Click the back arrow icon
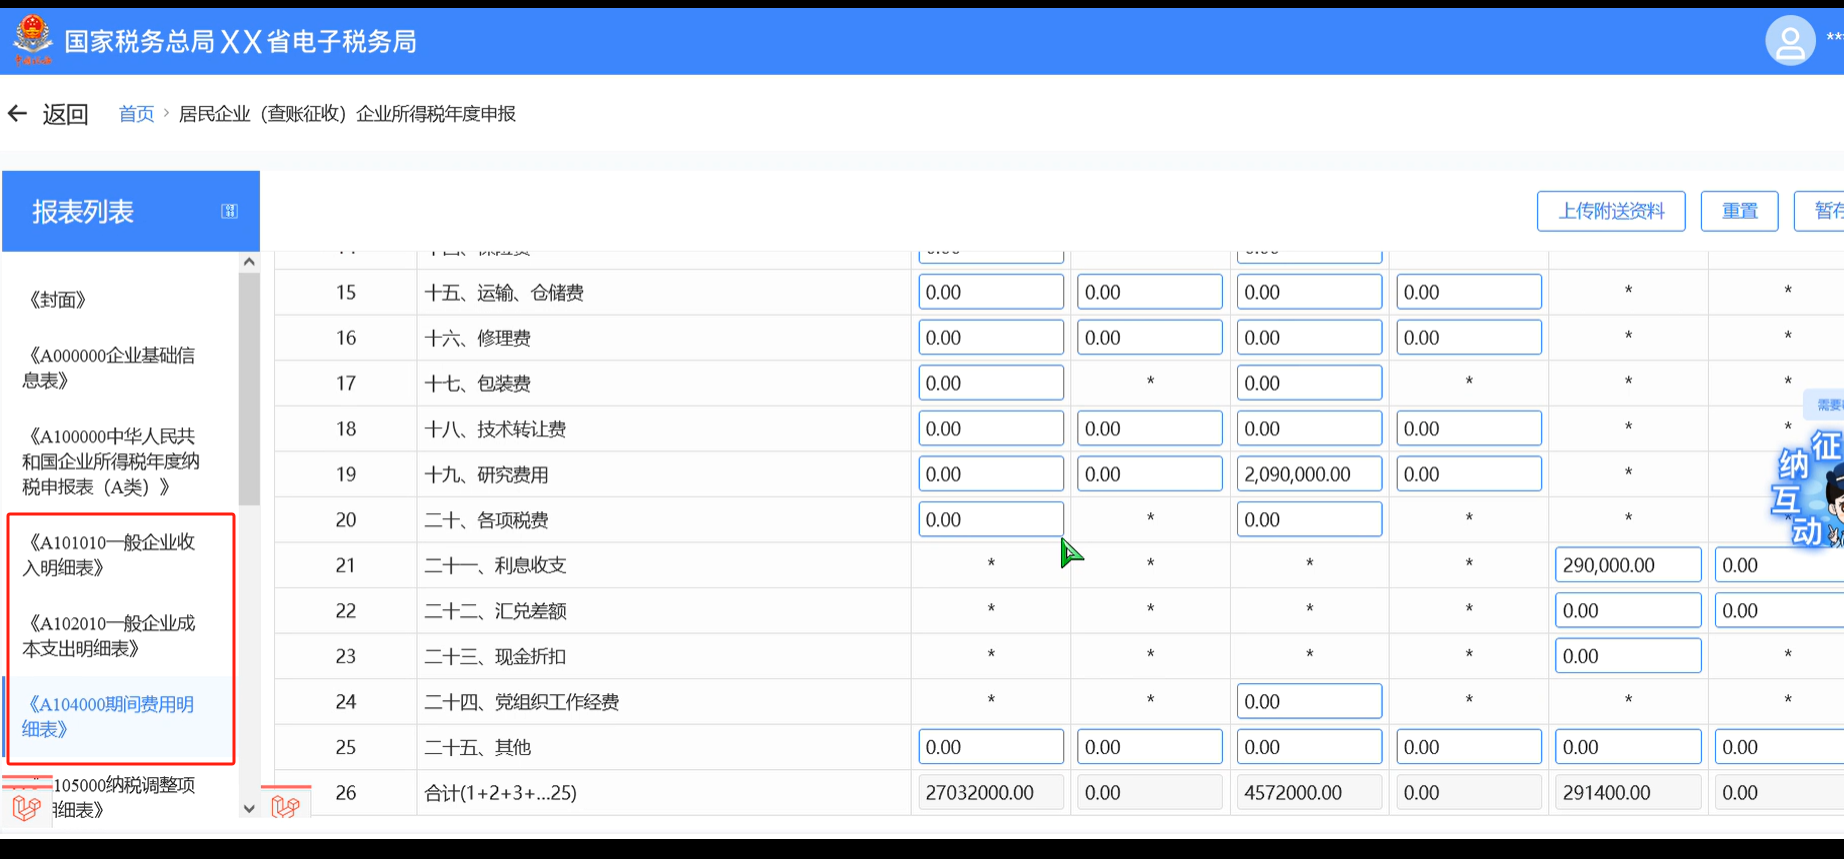Screen dimensions: 1844x859 (x=17, y=113)
